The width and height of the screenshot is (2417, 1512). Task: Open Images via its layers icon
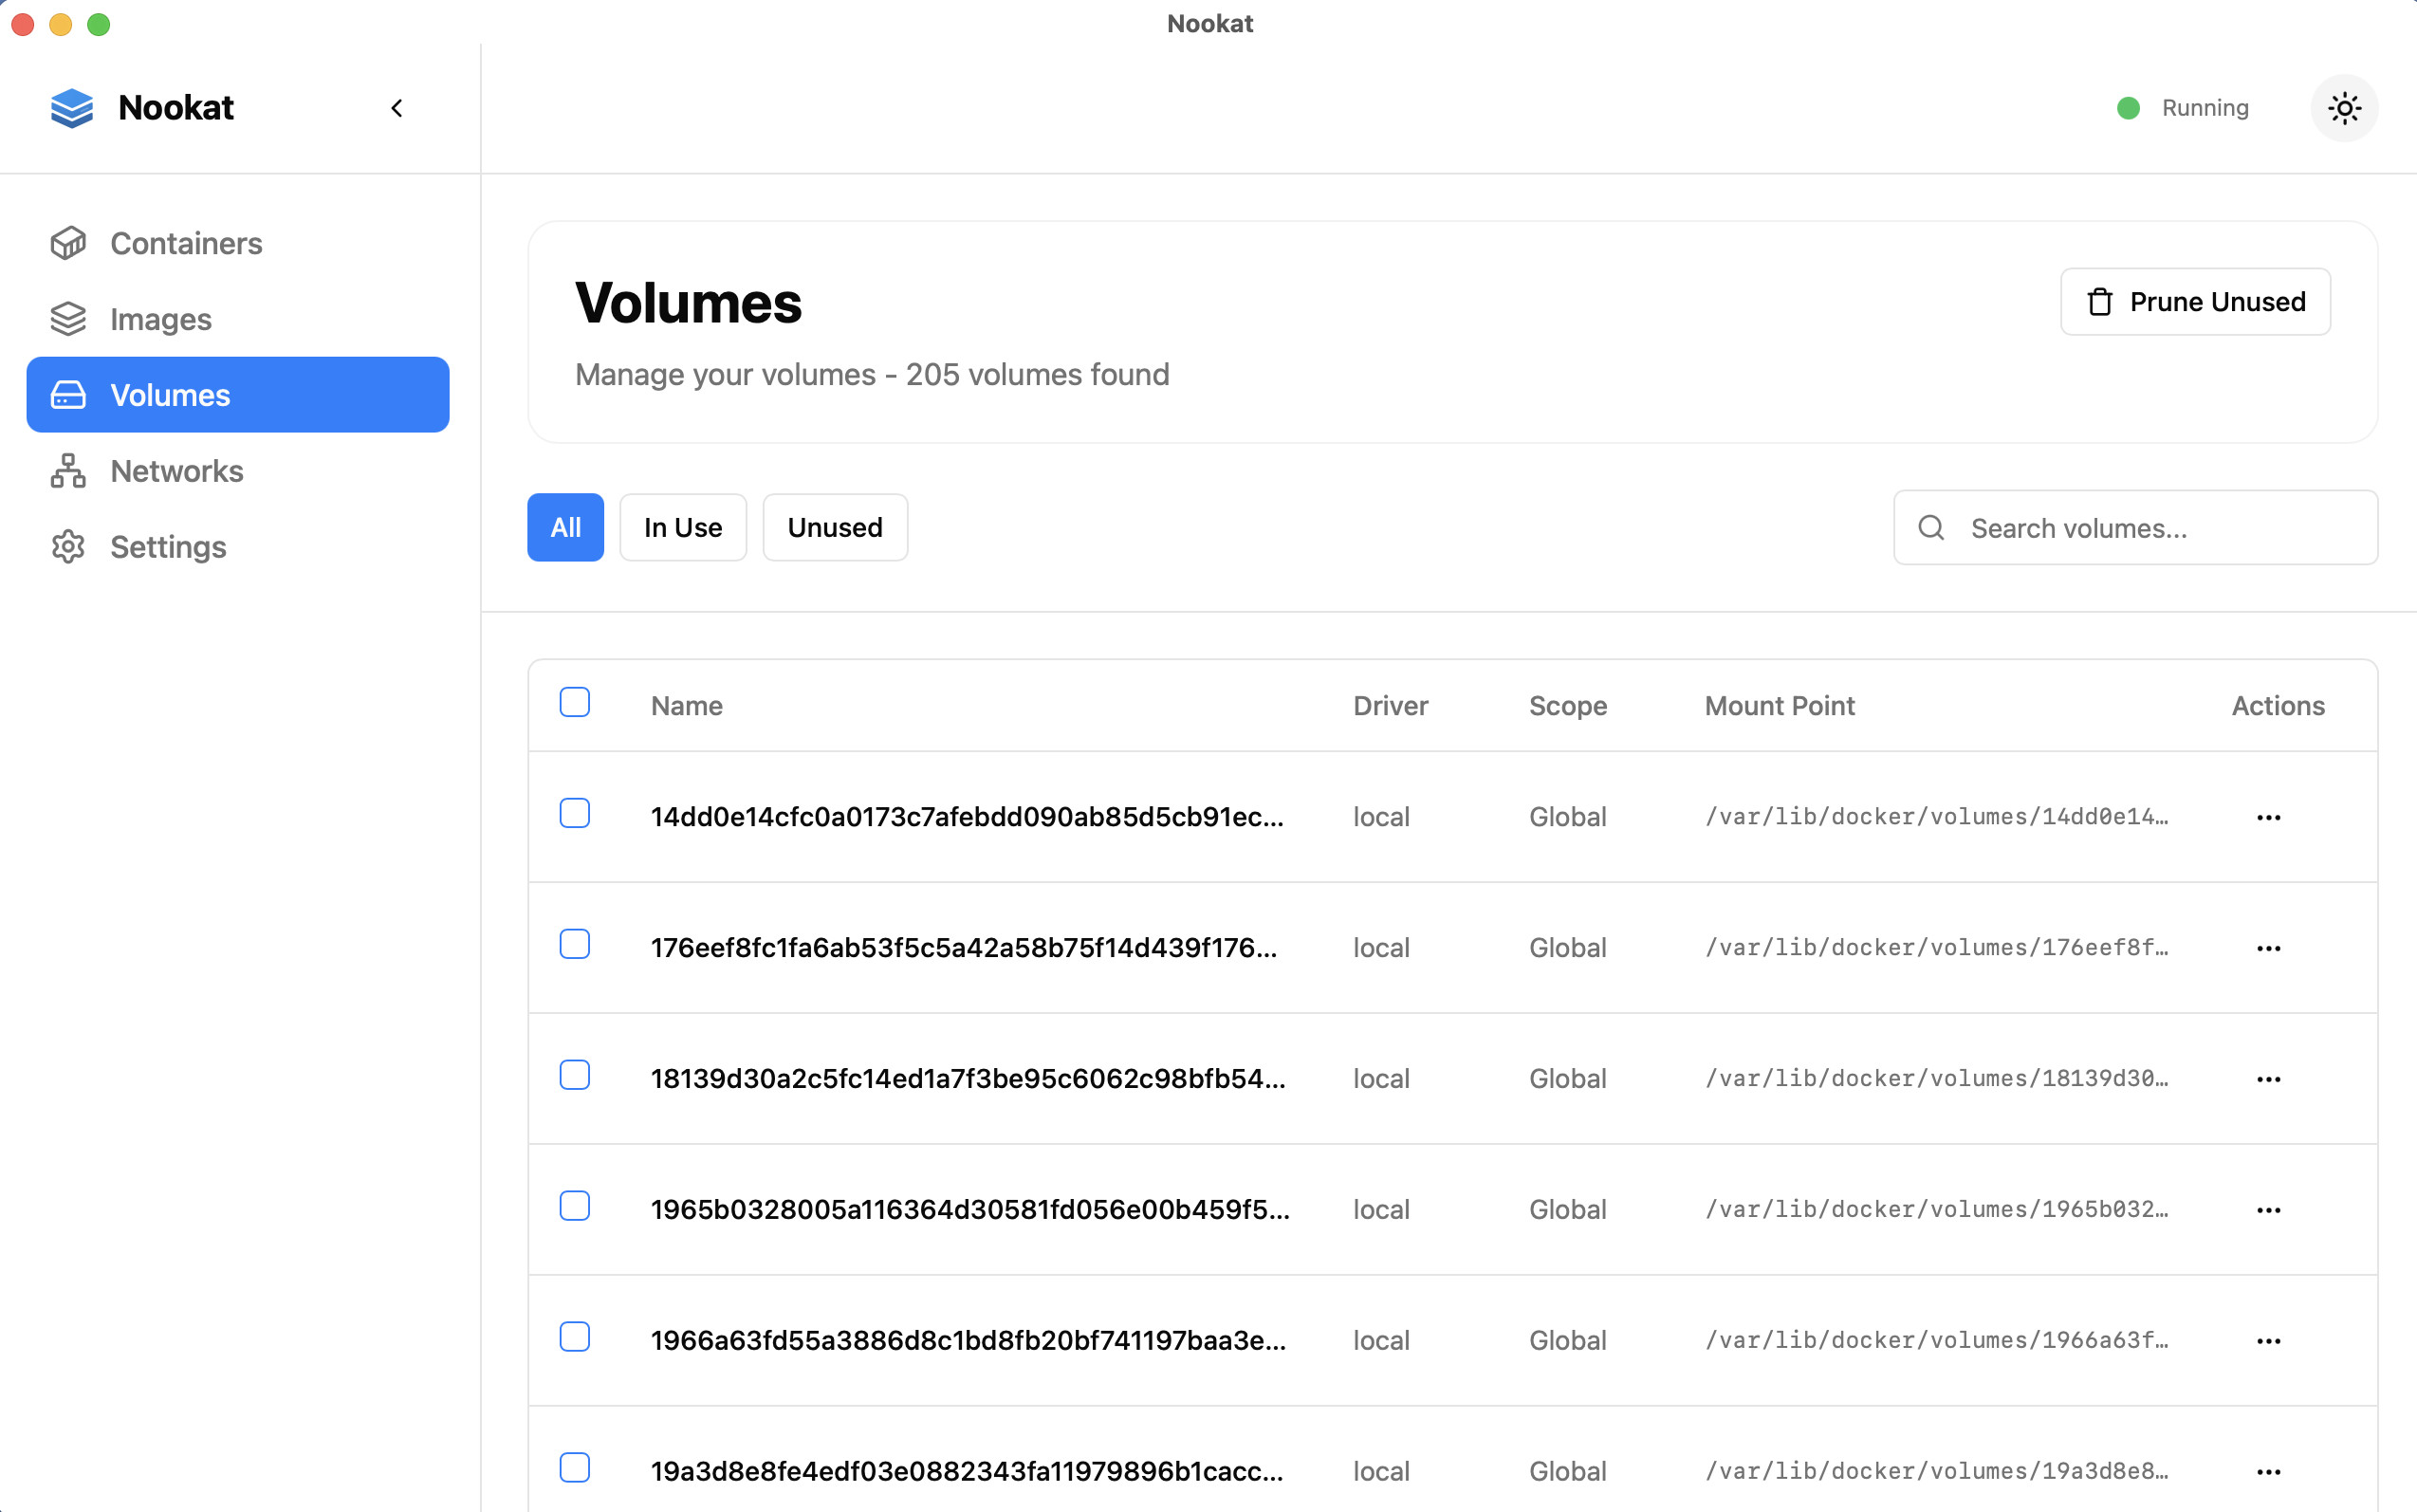click(x=68, y=319)
